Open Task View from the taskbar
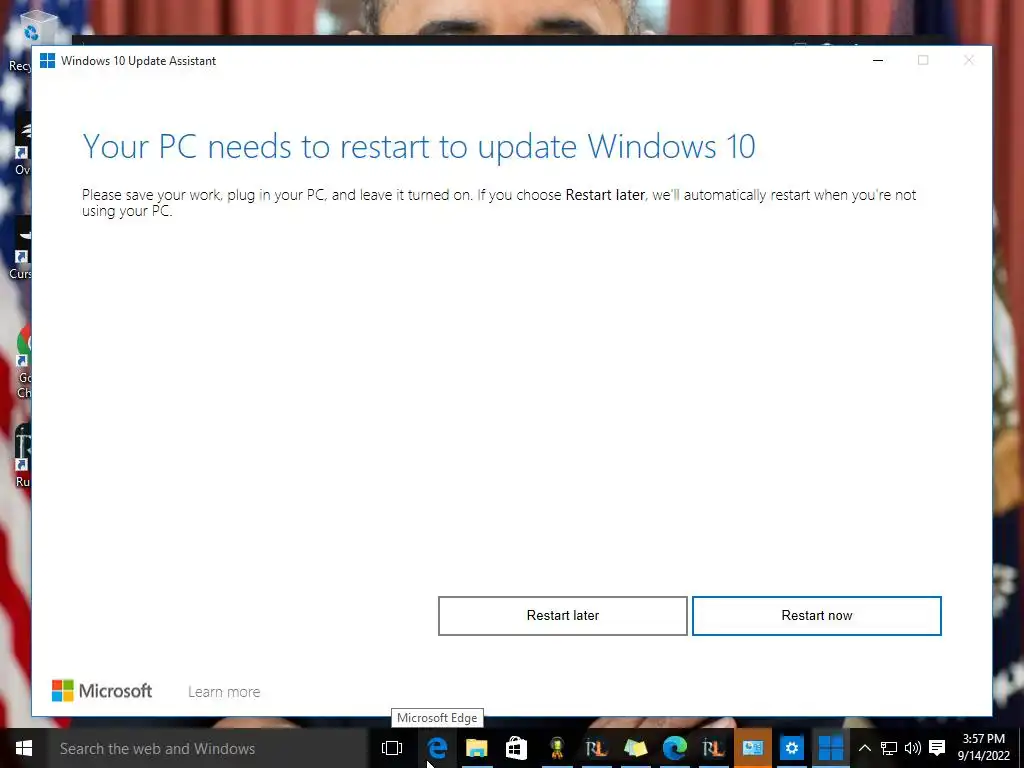Viewport: 1024px width, 768px height. 392,748
